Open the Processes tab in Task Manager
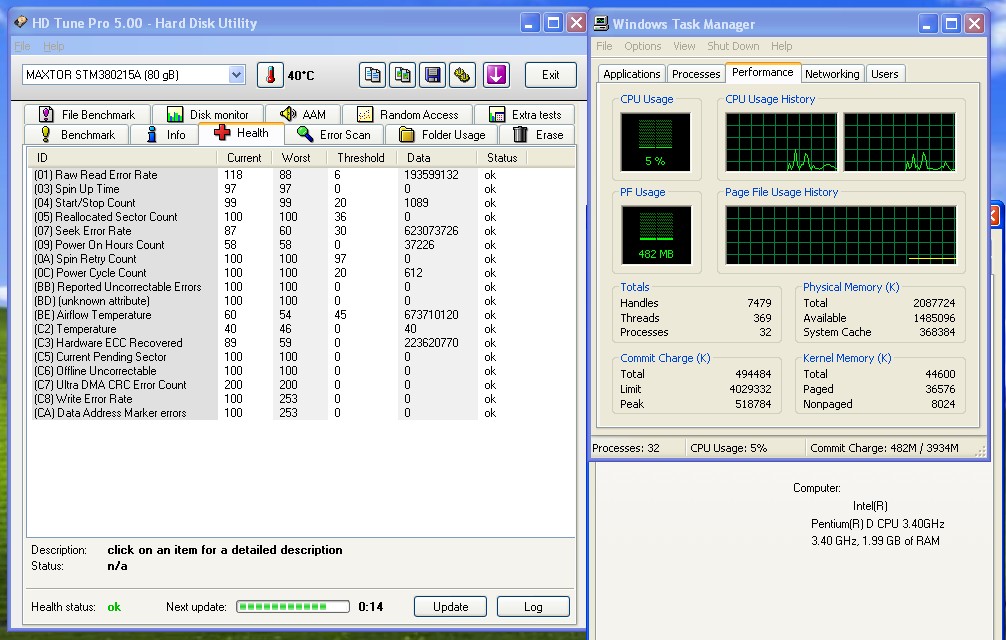Image resolution: width=1006 pixels, height=640 pixels. [695, 72]
